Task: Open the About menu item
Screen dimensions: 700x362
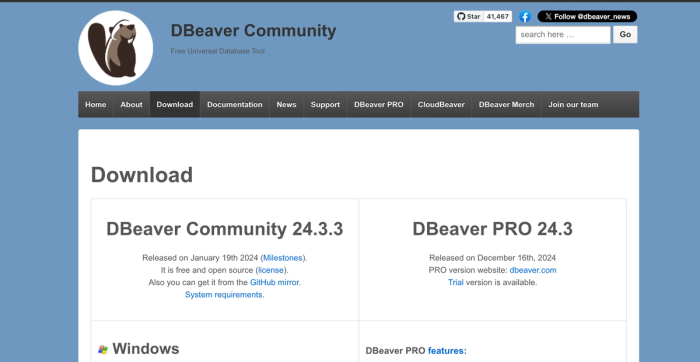Action: click(131, 104)
